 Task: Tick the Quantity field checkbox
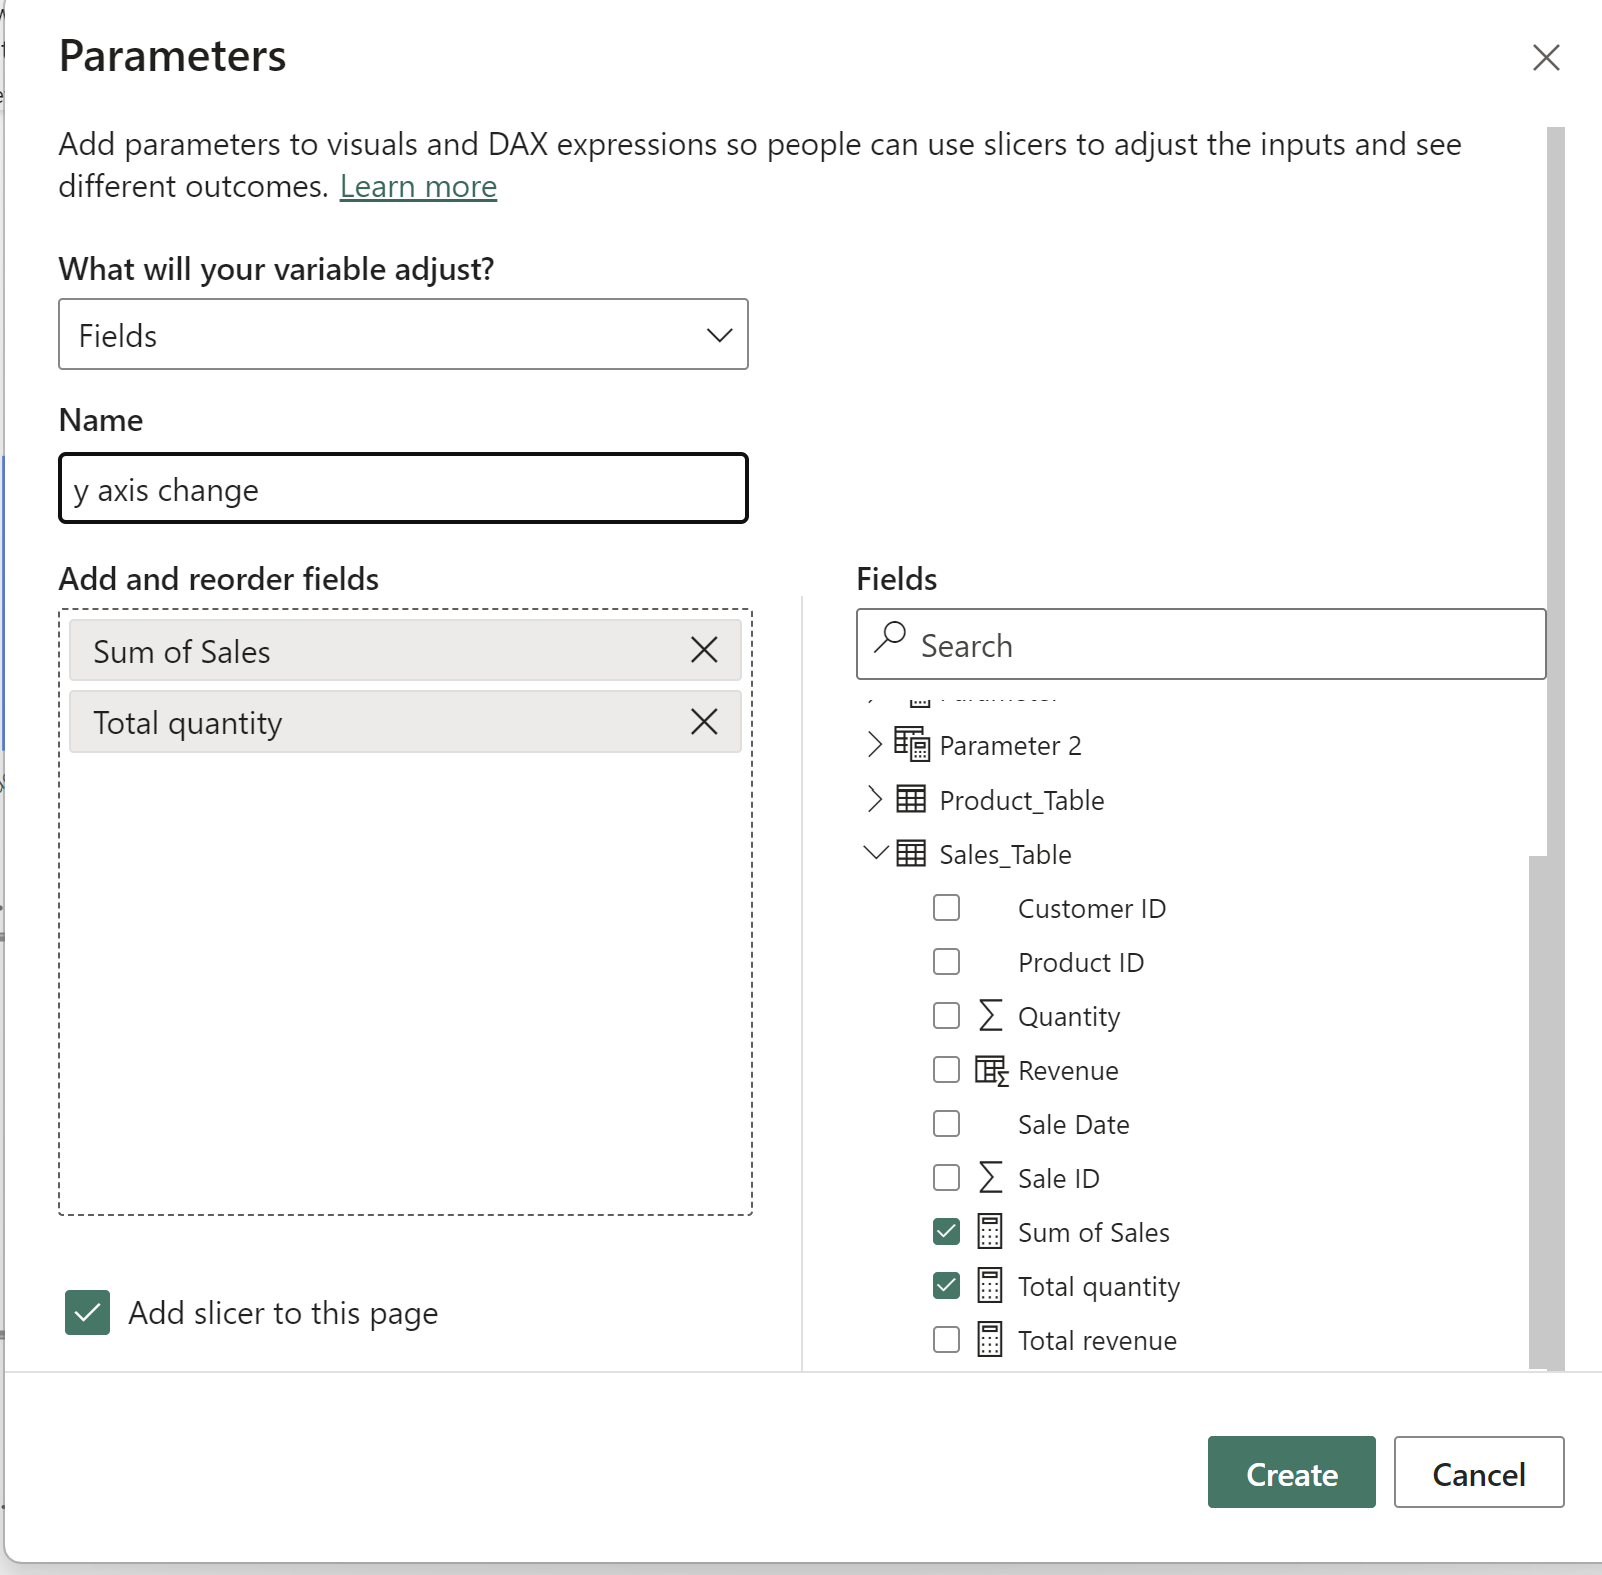click(946, 1016)
